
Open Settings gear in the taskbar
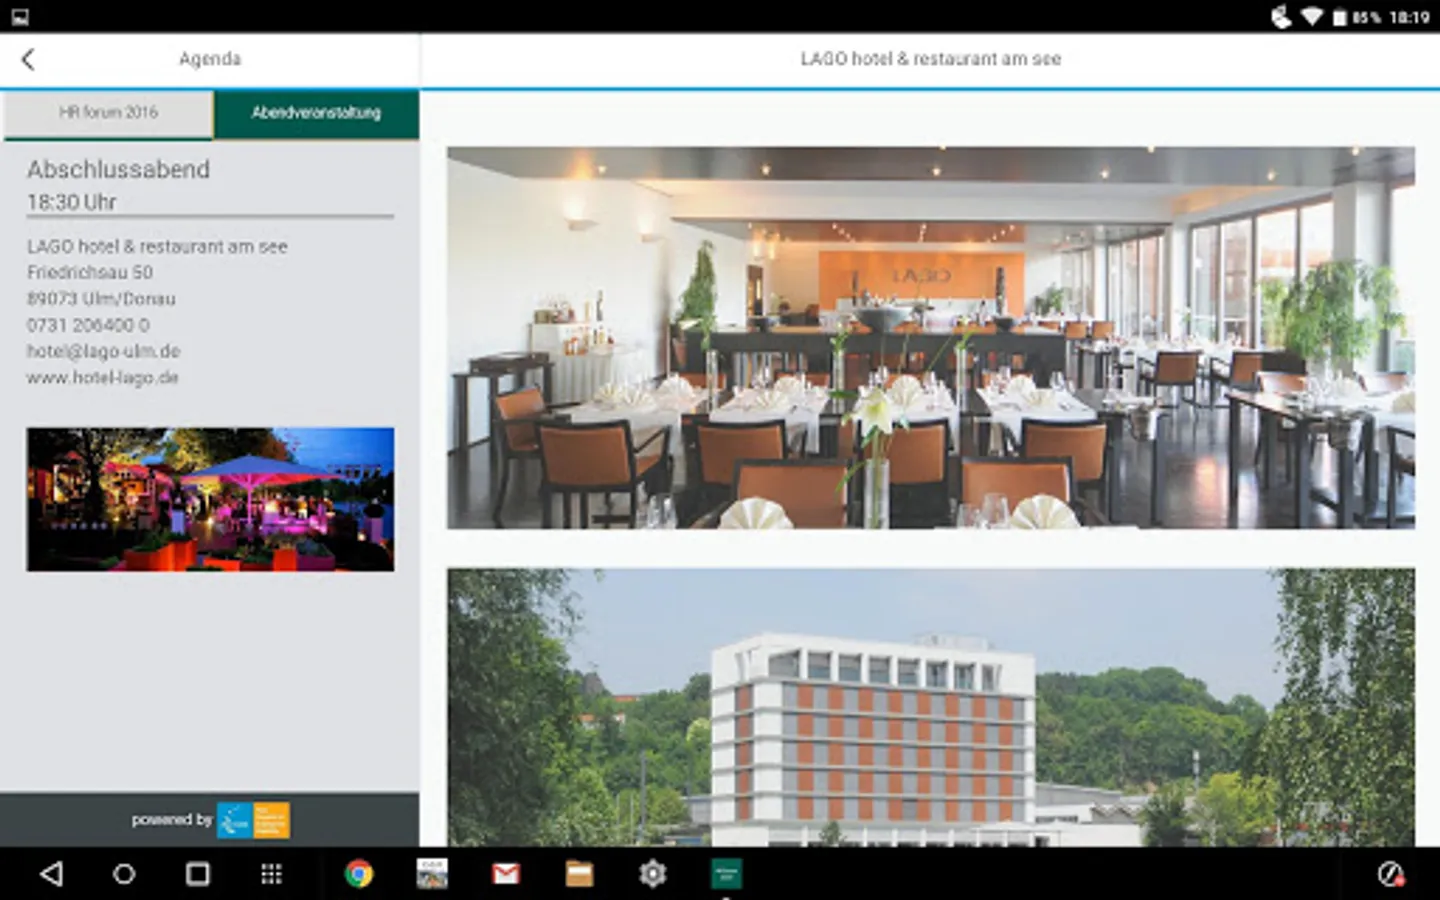pos(653,874)
